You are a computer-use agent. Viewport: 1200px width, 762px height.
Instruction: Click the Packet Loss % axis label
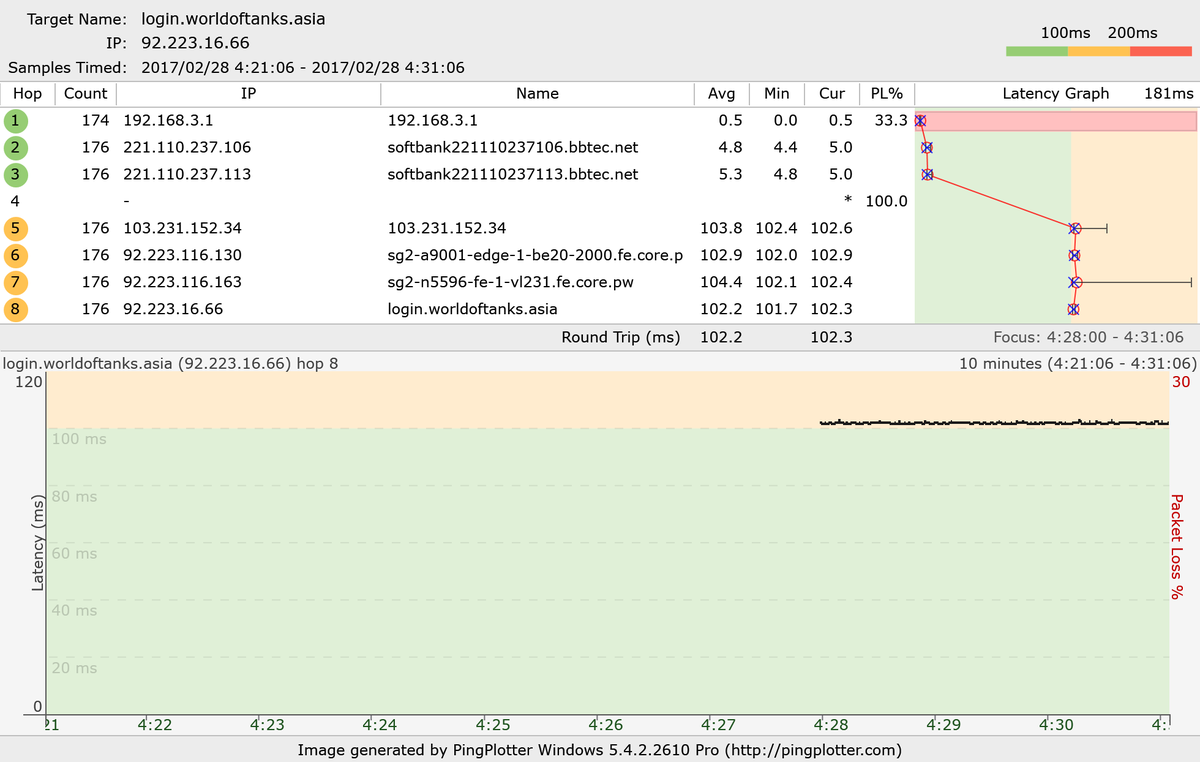point(1179,546)
